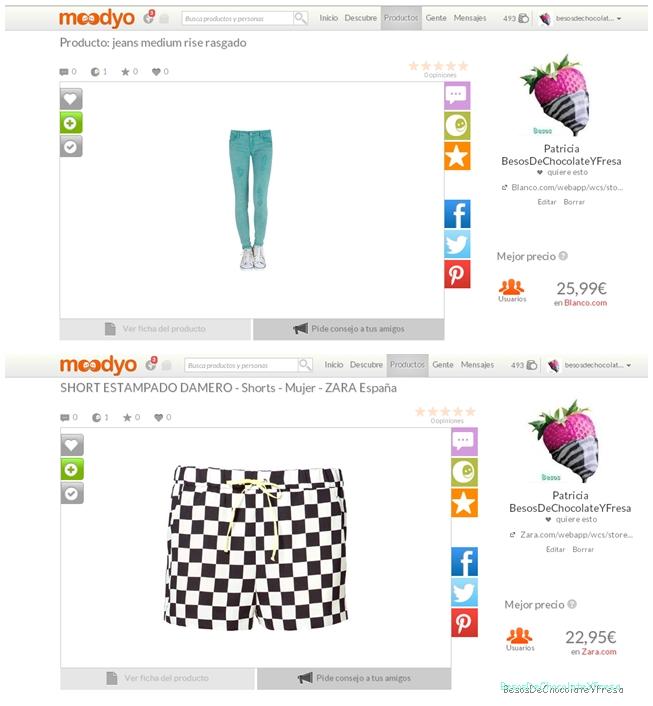Open the Blanco.com price link
The image size is (653, 706).
coord(585,303)
